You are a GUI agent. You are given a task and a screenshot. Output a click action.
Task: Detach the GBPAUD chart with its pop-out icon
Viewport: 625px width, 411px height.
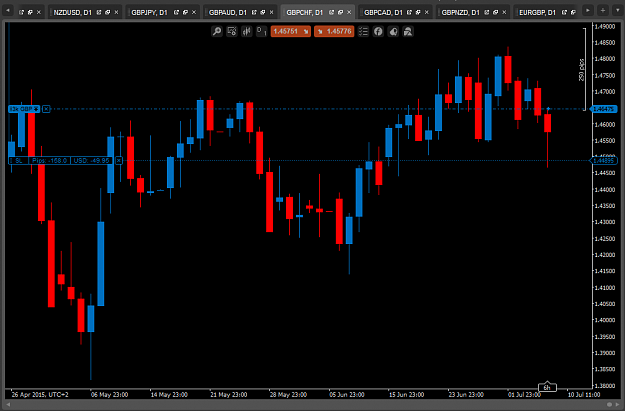[x=263, y=12]
